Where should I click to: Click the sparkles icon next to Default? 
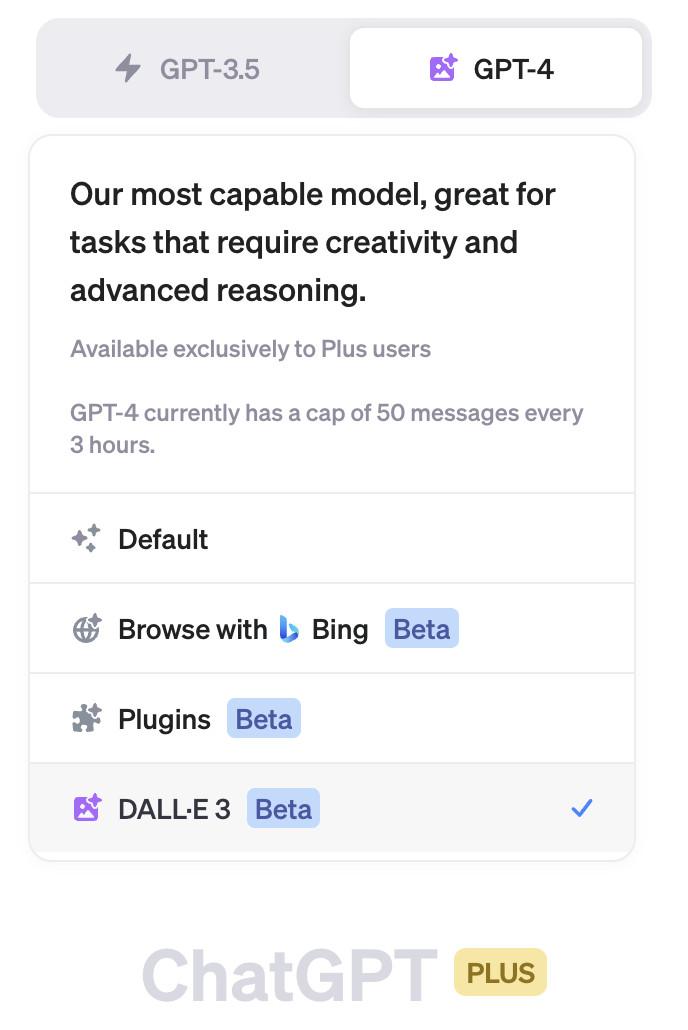[86, 539]
